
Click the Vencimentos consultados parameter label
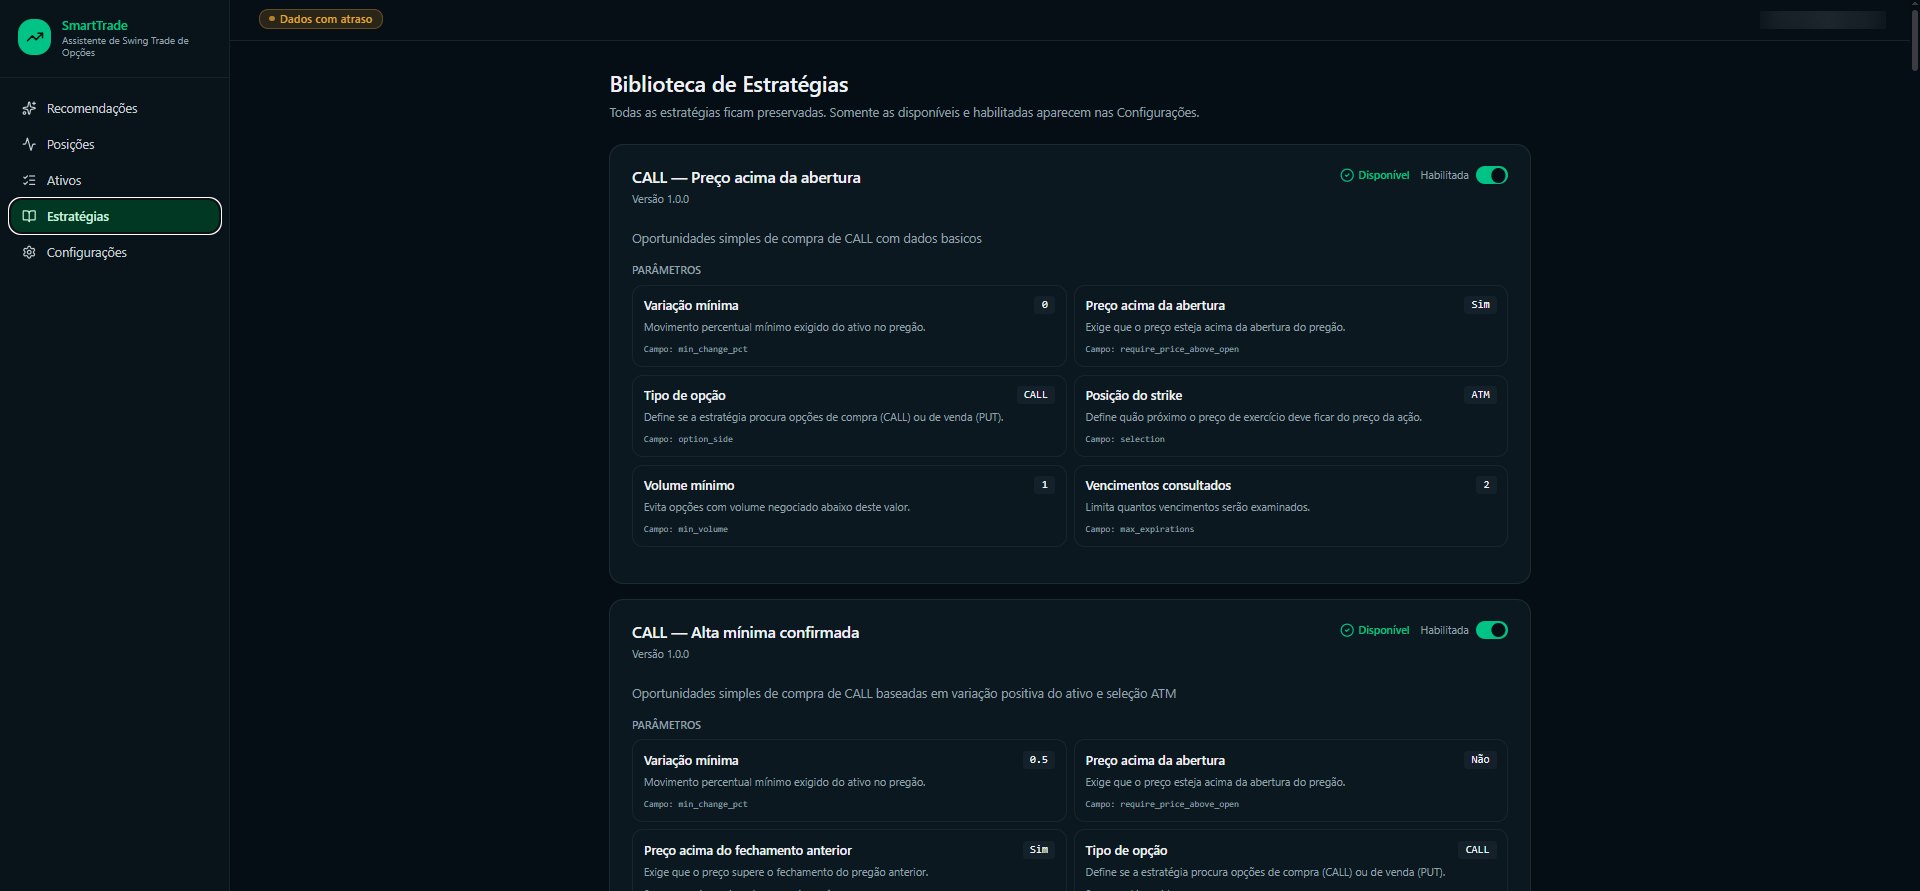pyautogui.click(x=1158, y=486)
